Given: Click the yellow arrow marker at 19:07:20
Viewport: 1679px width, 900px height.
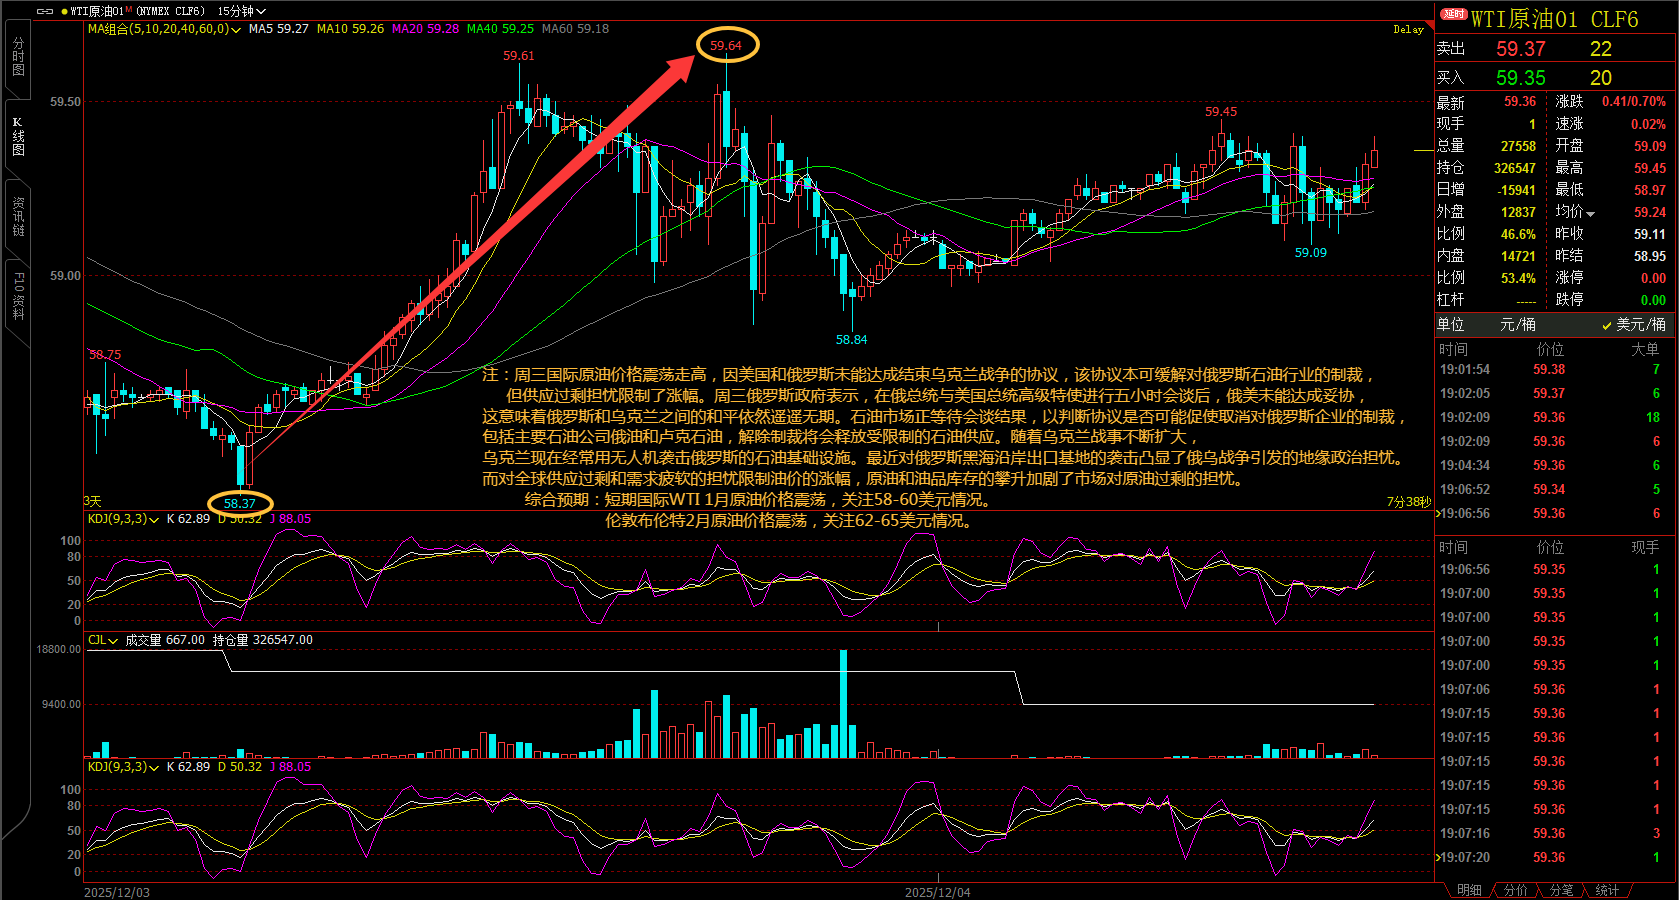Looking at the screenshot, I should pyautogui.click(x=1438, y=857).
